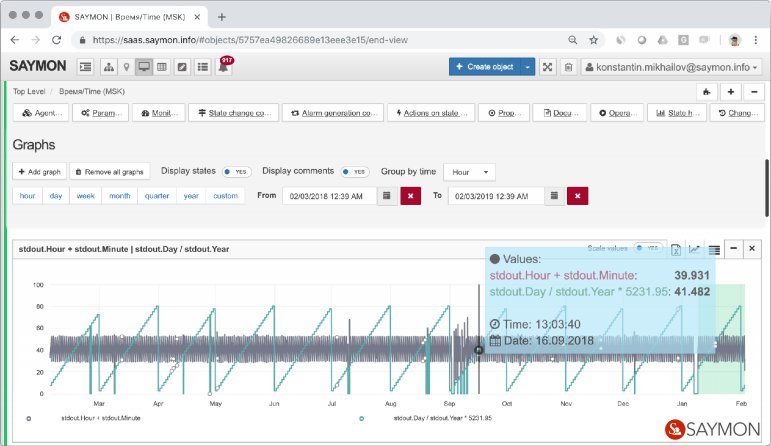Open the konstantin.mikhailov user menu
771x446 pixels.
(671, 67)
